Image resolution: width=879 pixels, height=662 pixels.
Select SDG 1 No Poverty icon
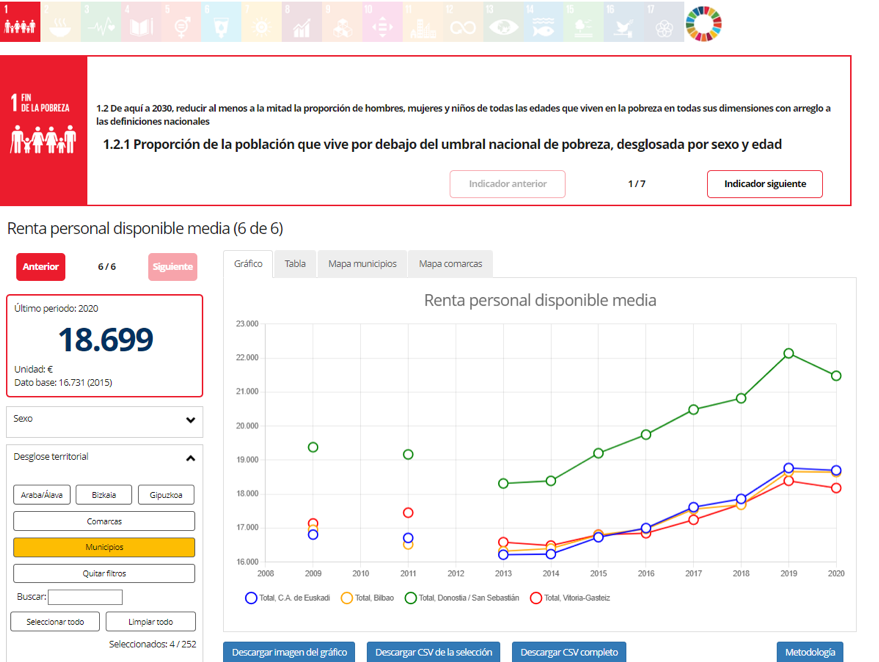20,21
